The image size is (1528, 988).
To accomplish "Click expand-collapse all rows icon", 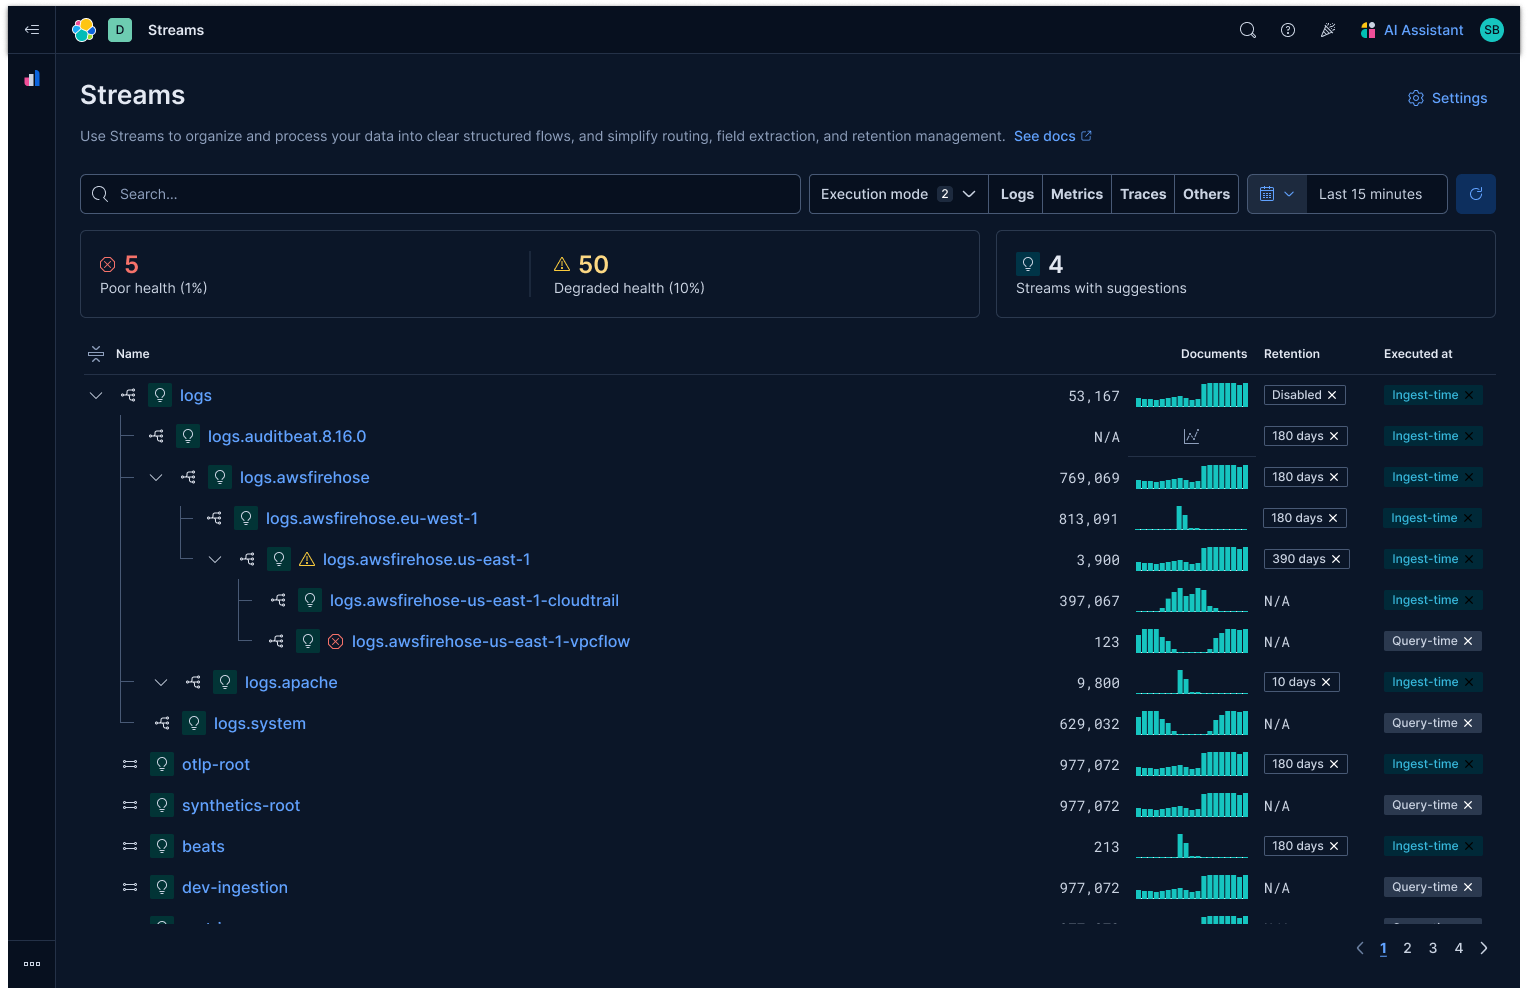I will click(96, 354).
